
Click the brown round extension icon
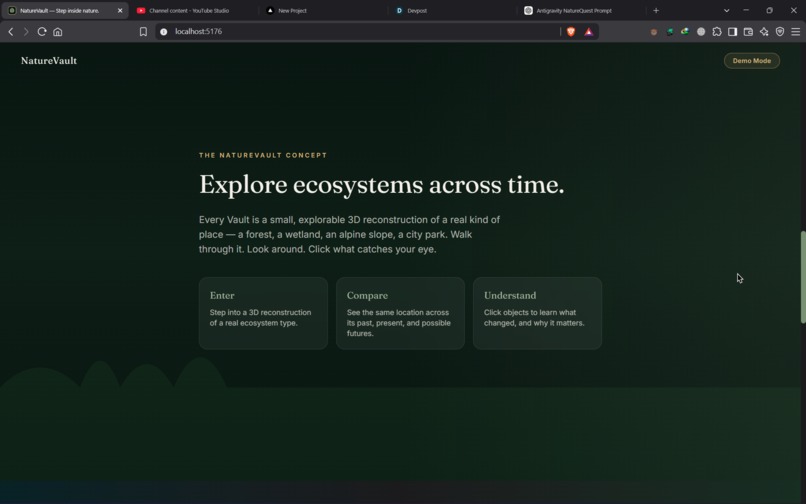[x=654, y=32]
